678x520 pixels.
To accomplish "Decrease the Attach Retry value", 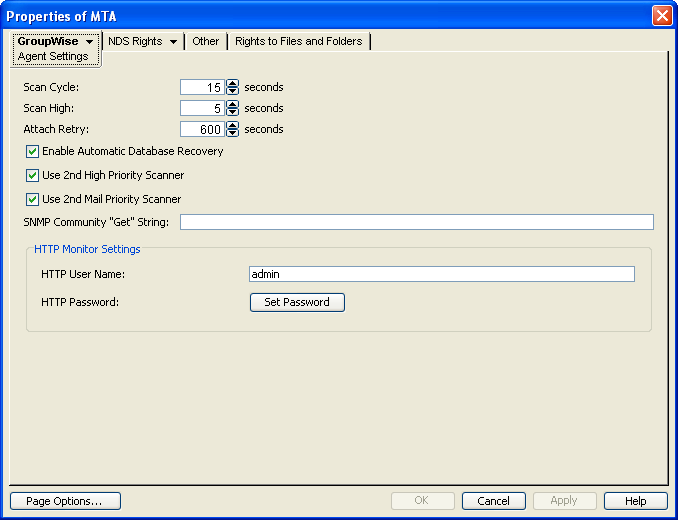I will coord(233,133).
